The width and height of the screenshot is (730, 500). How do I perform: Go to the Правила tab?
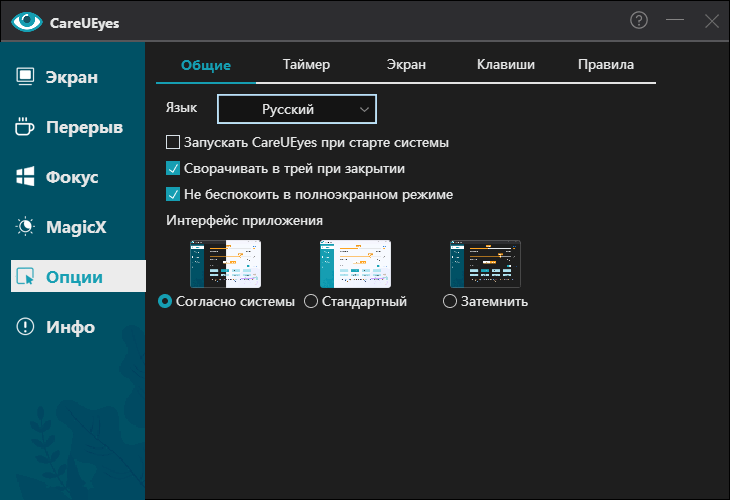tap(605, 65)
